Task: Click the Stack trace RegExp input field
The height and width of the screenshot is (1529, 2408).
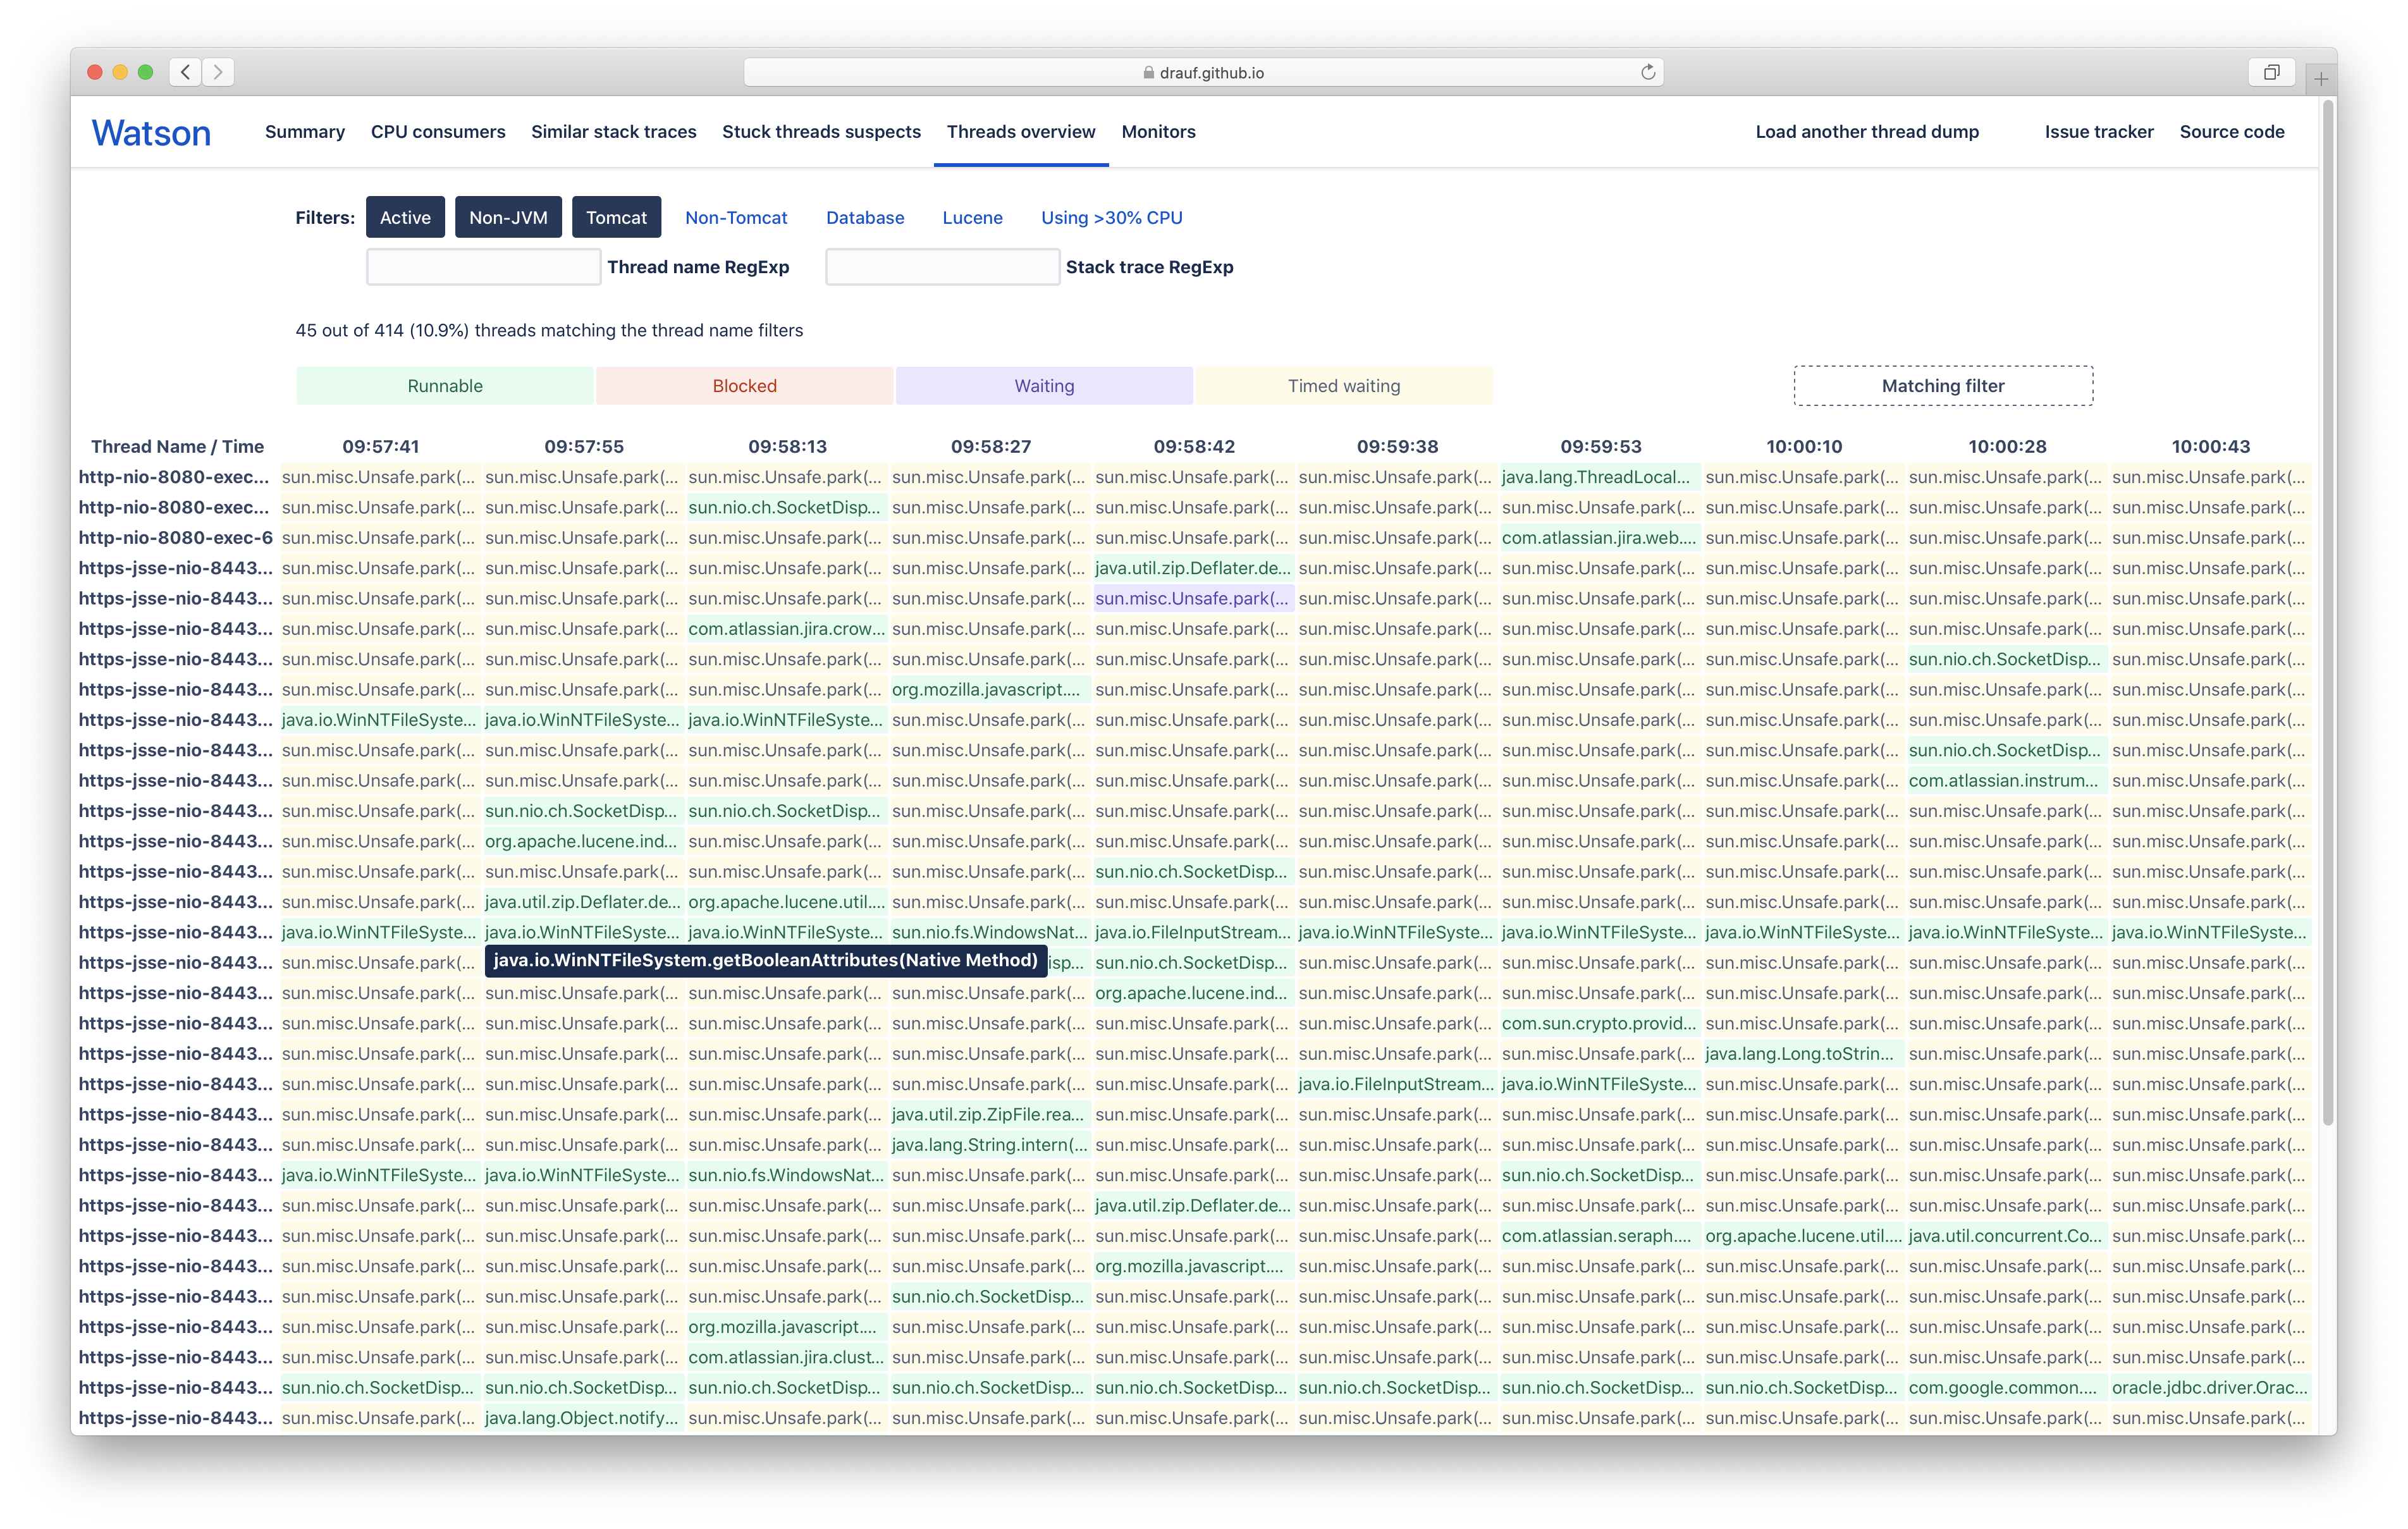Action: (x=942, y=267)
